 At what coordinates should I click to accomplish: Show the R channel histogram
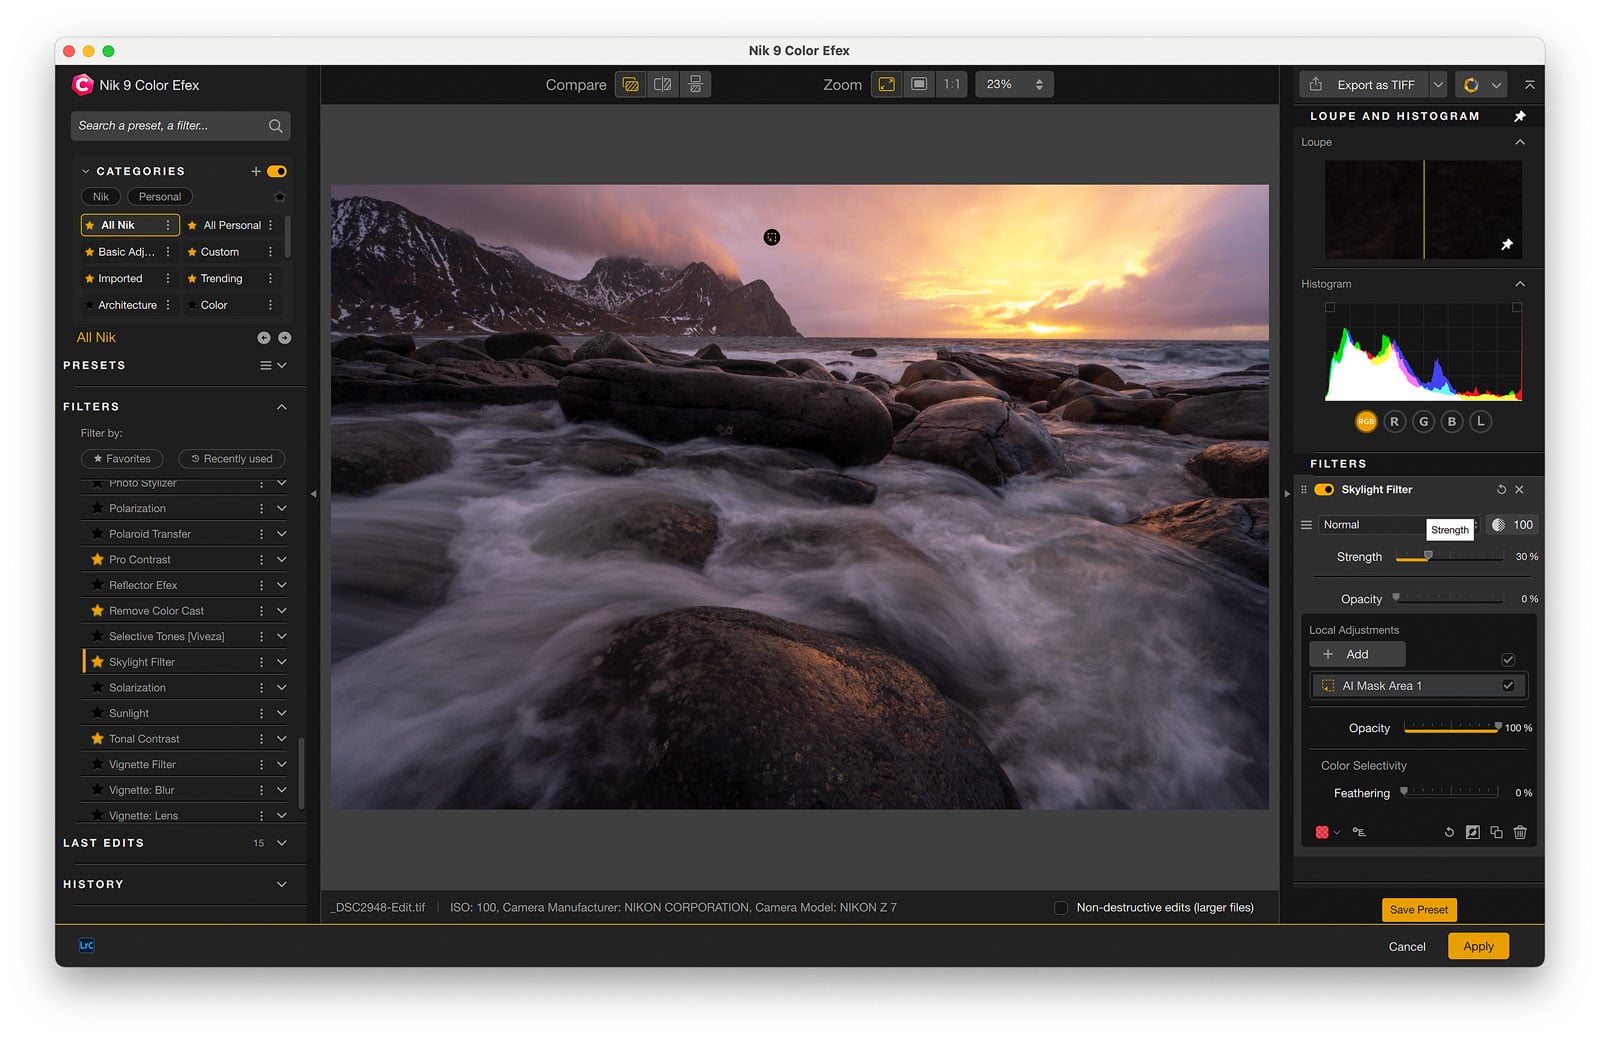point(1395,422)
